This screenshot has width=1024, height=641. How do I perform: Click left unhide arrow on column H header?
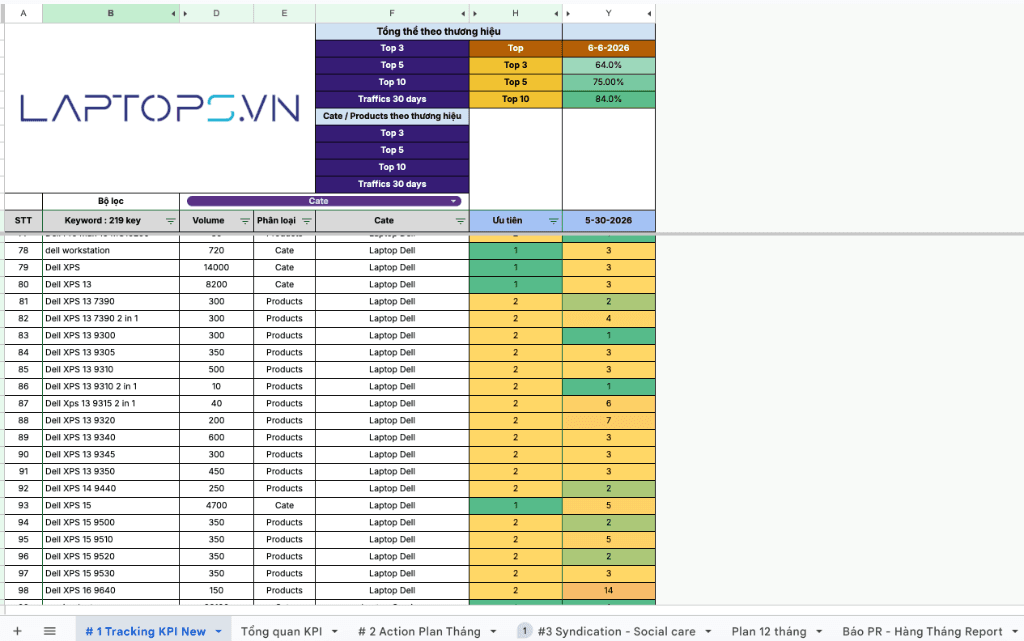tap(475, 13)
